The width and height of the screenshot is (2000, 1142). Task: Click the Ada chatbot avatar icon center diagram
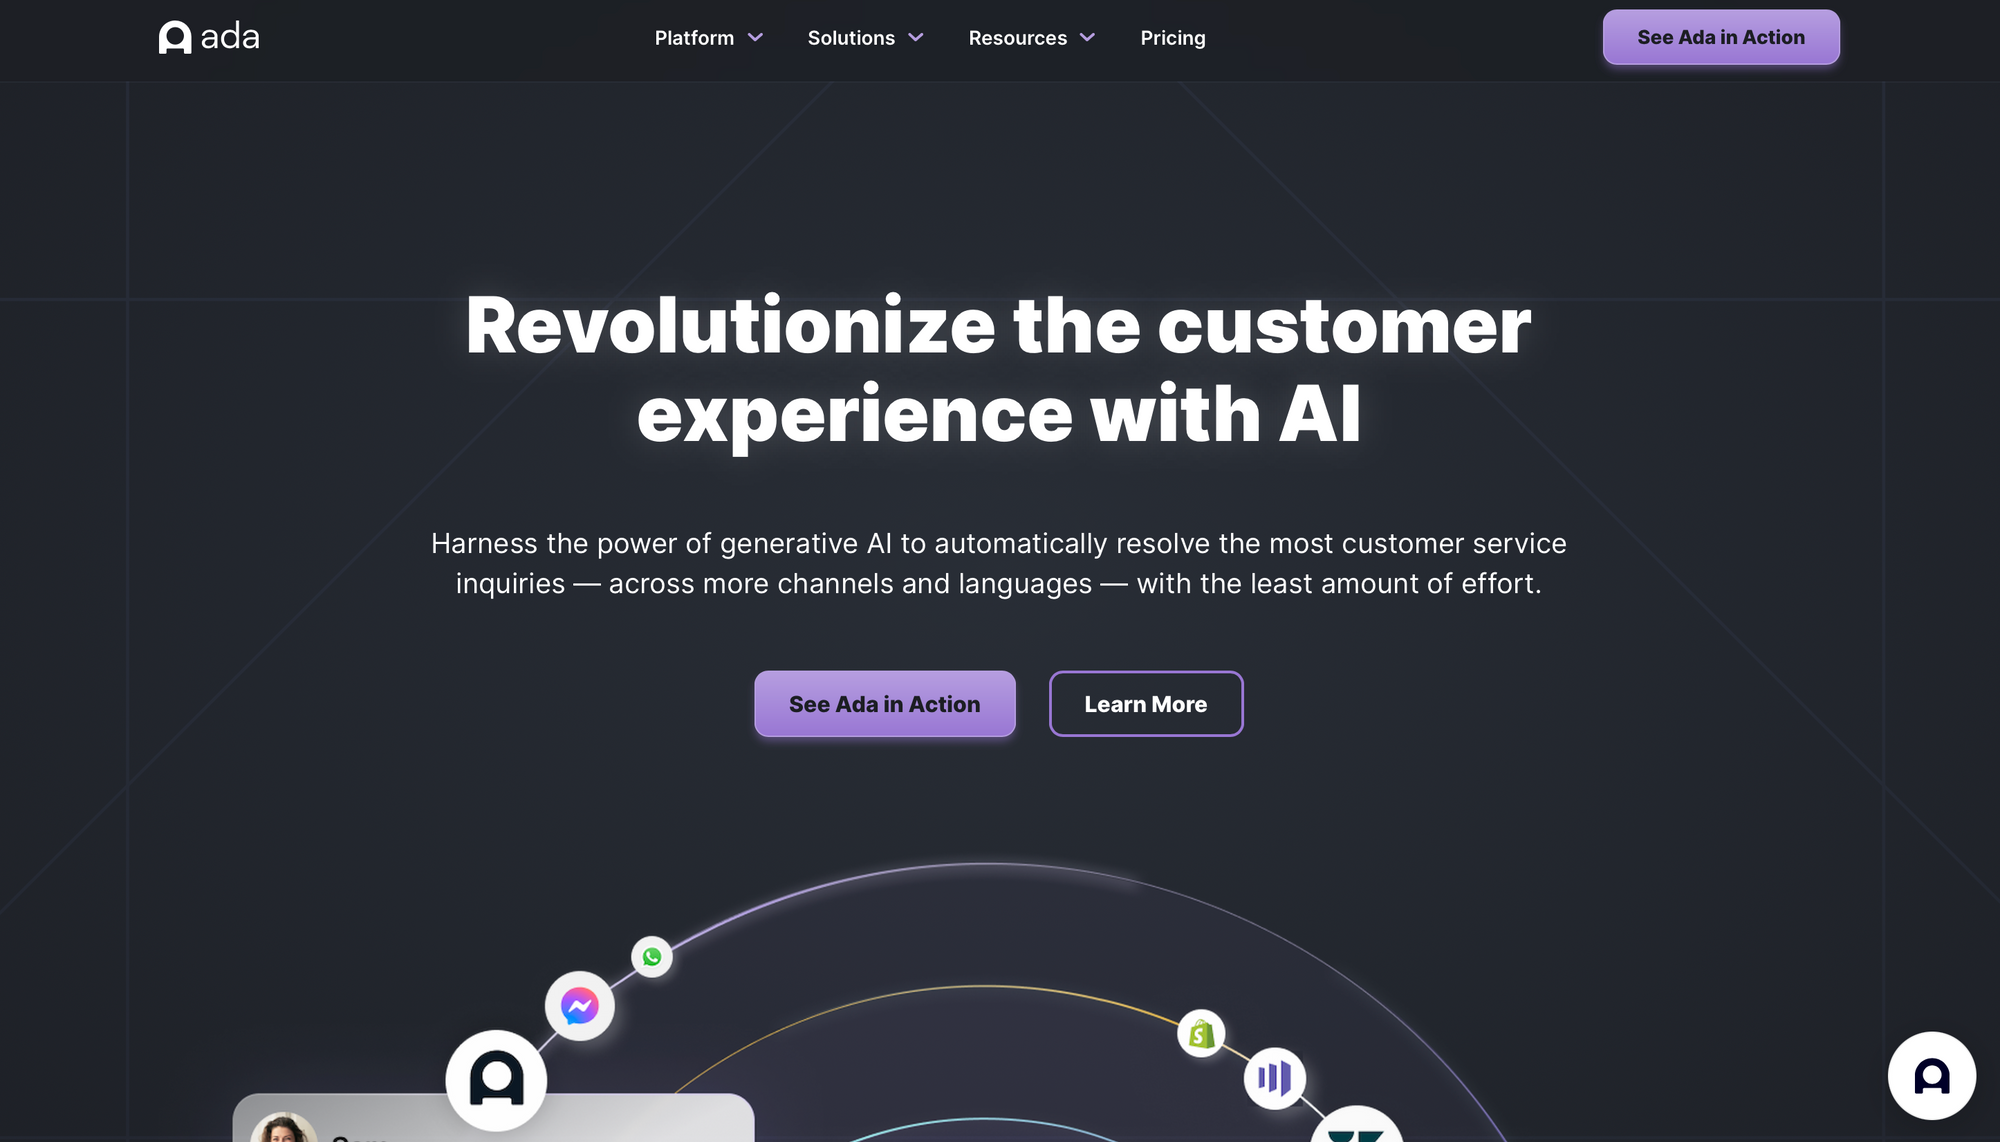click(495, 1080)
